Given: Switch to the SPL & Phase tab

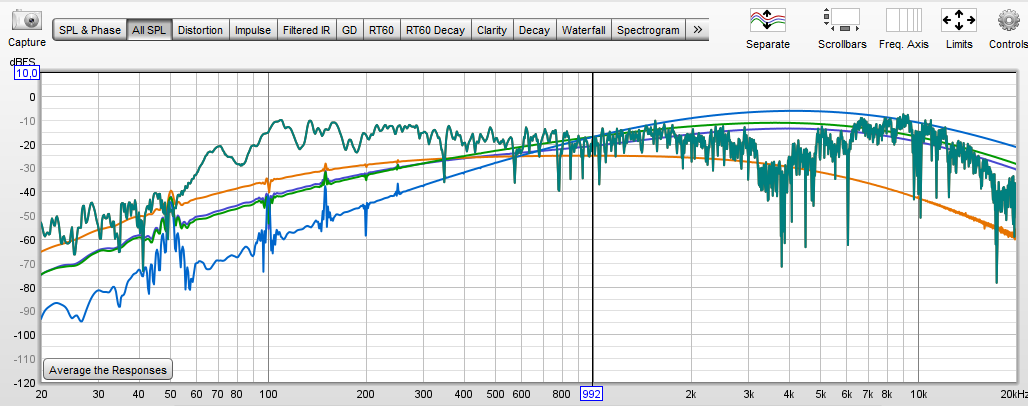Looking at the screenshot, I should coord(90,30).
